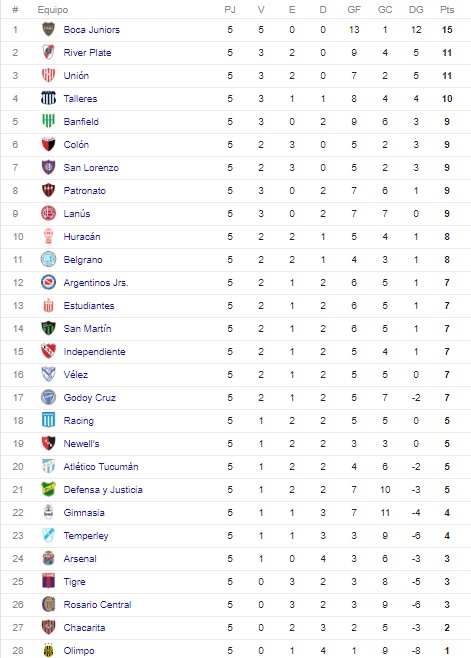Image resolution: width=471 pixels, height=658 pixels.
Task: Click the Equipo column header
Action: tap(52, 10)
